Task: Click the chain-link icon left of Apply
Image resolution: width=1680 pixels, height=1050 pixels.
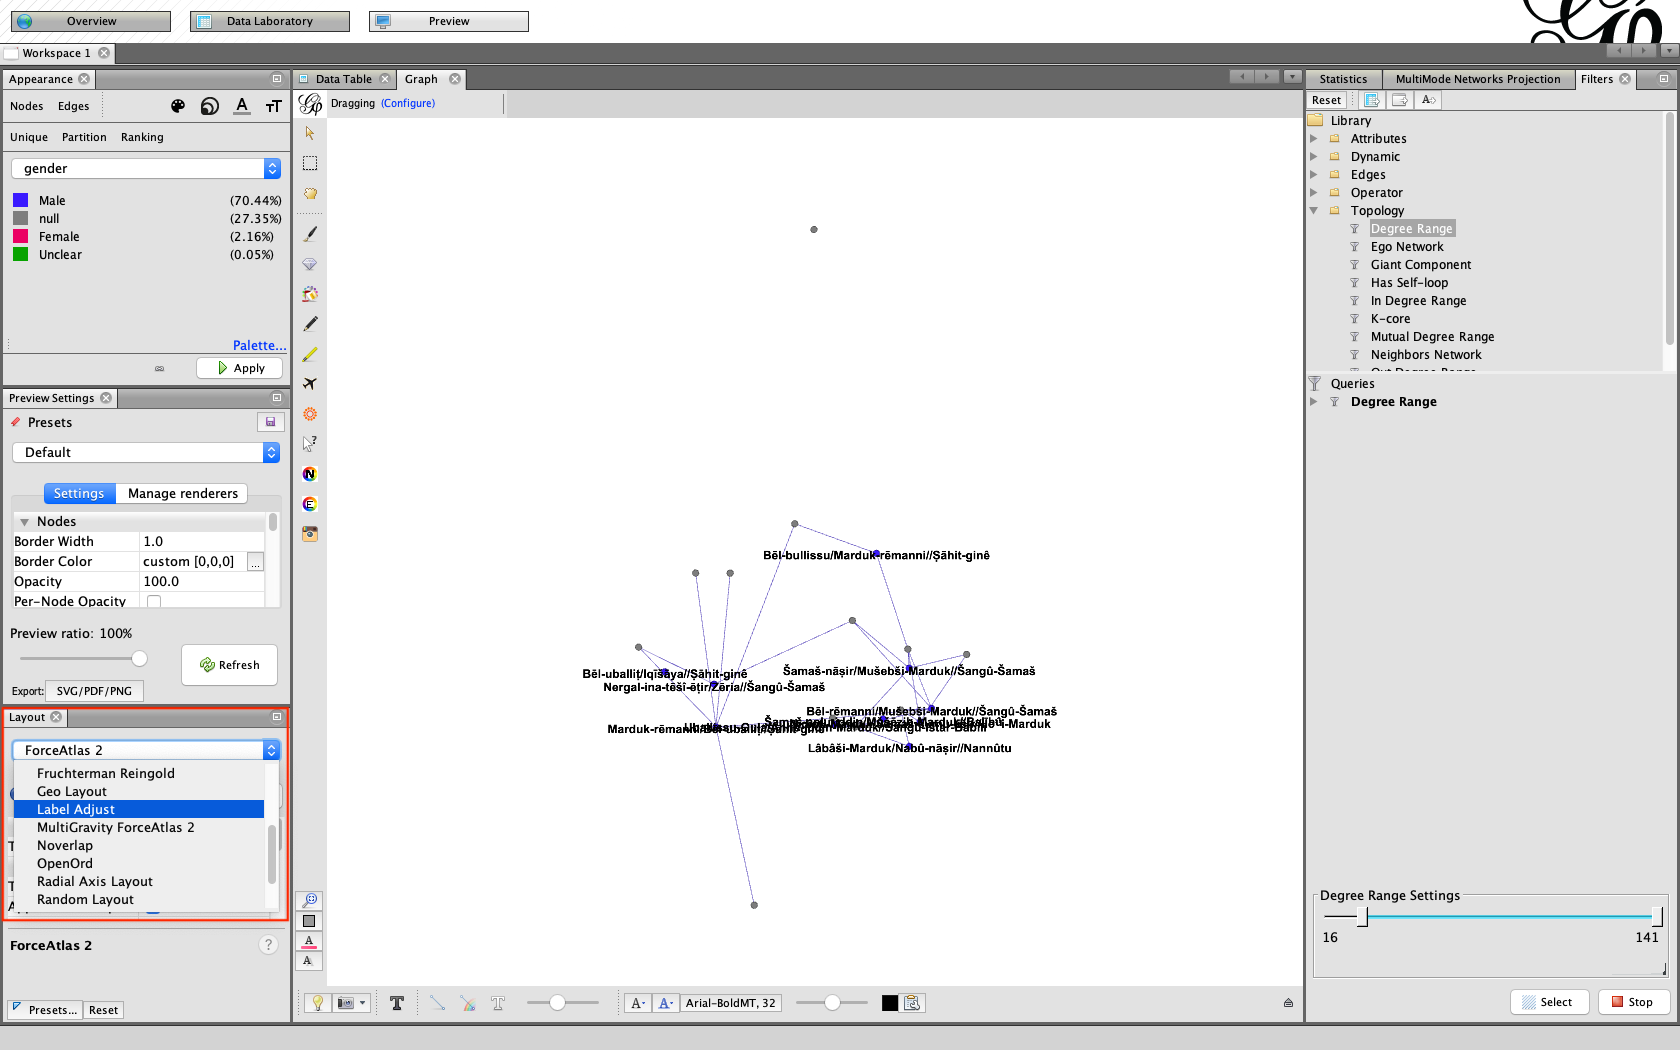Action: pyautogui.click(x=159, y=368)
